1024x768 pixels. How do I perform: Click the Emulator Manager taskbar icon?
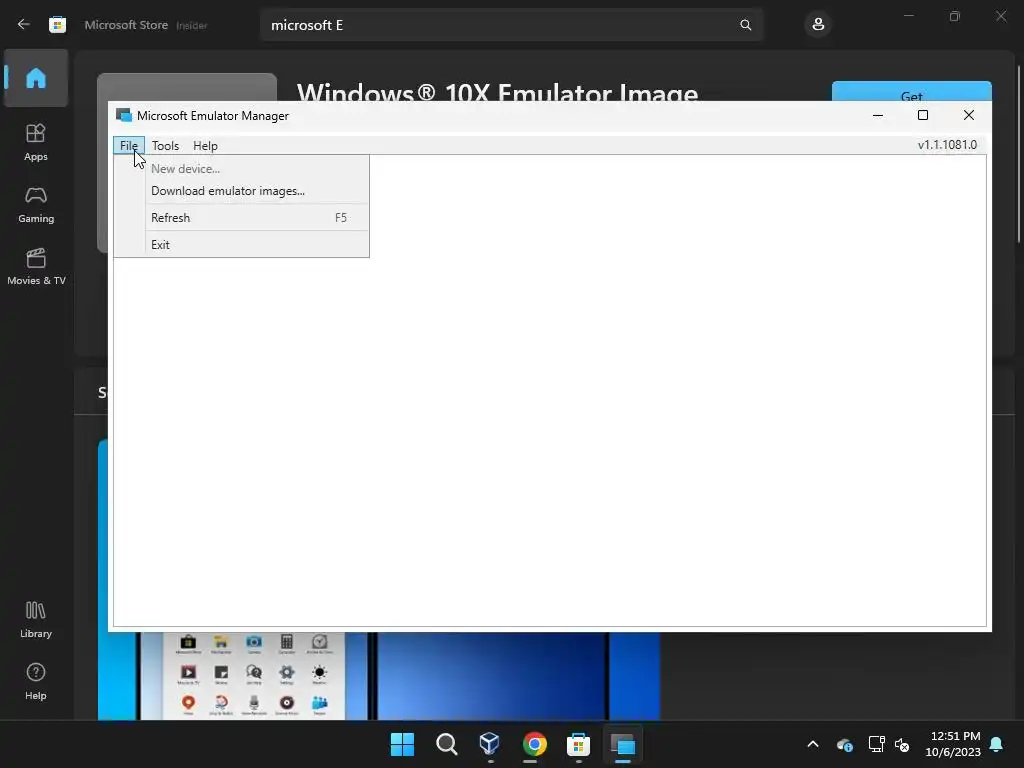pos(622,744)
